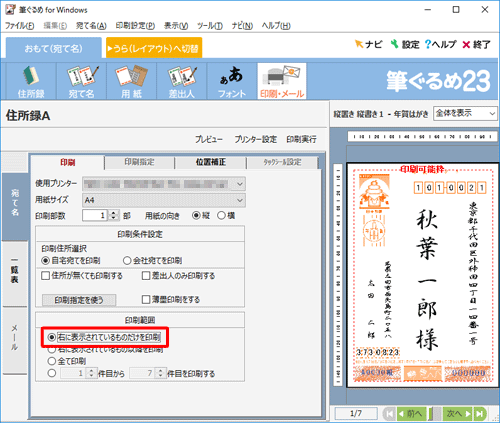Screen dimensions: 500x423
Task: Click the 1/7 record counter field
Action: (356, 414)
